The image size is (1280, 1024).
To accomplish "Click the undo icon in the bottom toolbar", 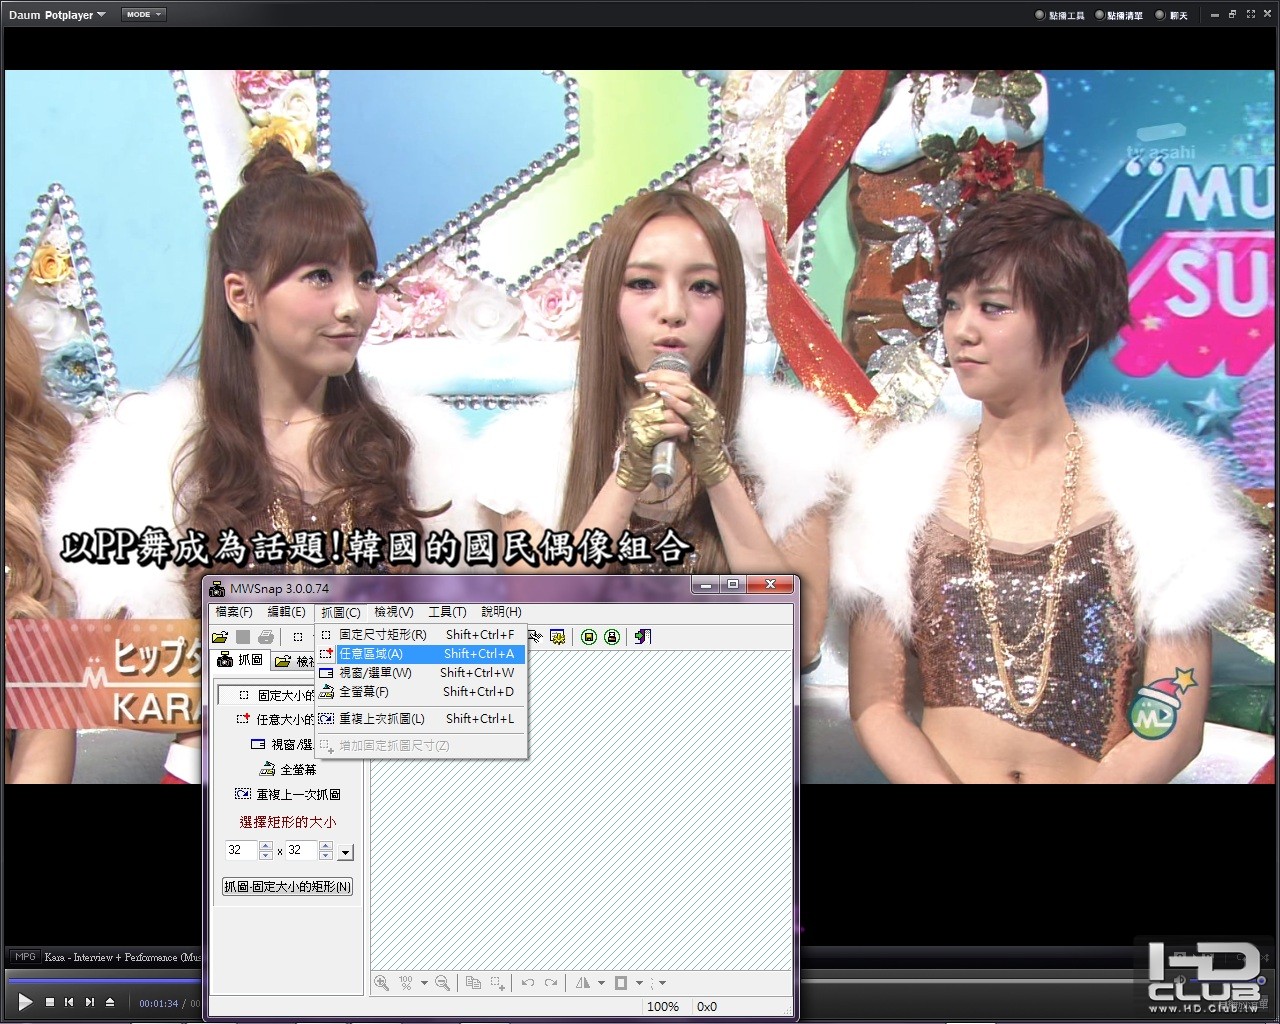I will [x=528, y=983].
